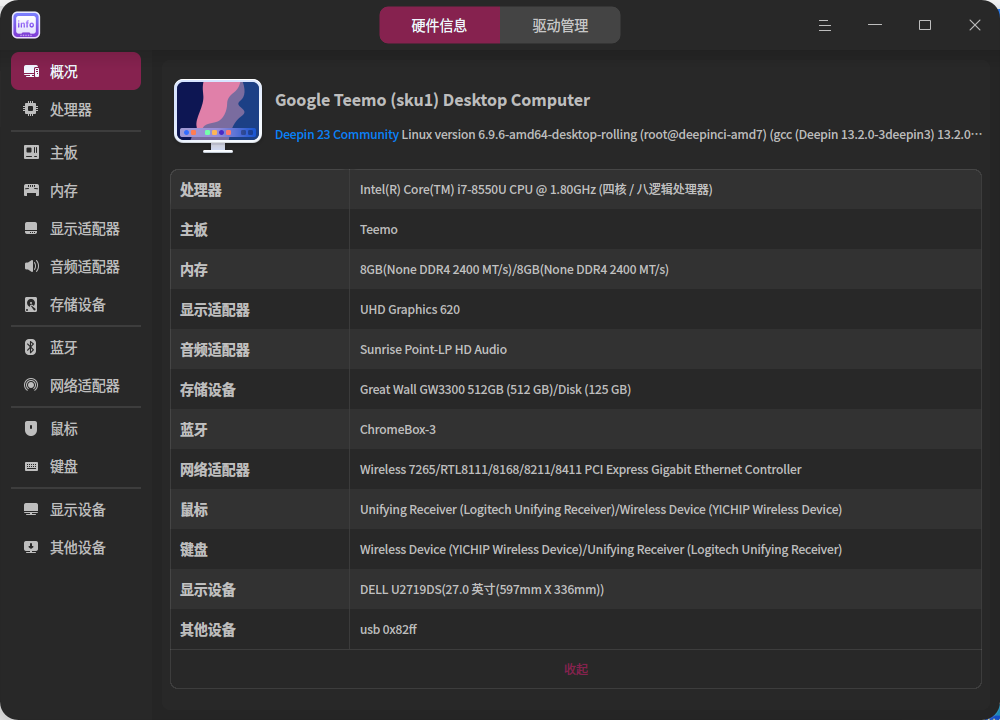Click Wireless 7265/RTL8111 network adapter value
Image resolution: width=1000 pixels, height=720 pixels.
tap(580, 470)
